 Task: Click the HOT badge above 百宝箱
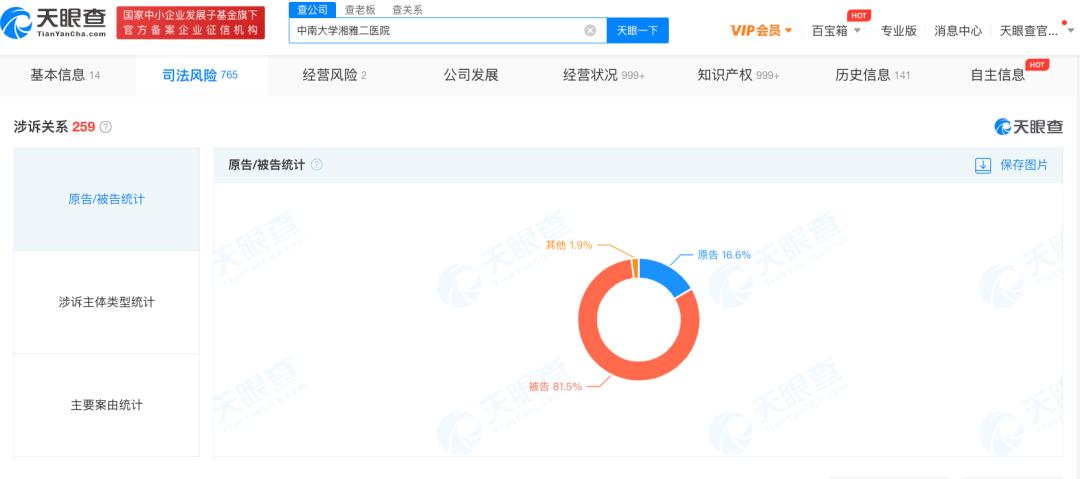(859, 15)
